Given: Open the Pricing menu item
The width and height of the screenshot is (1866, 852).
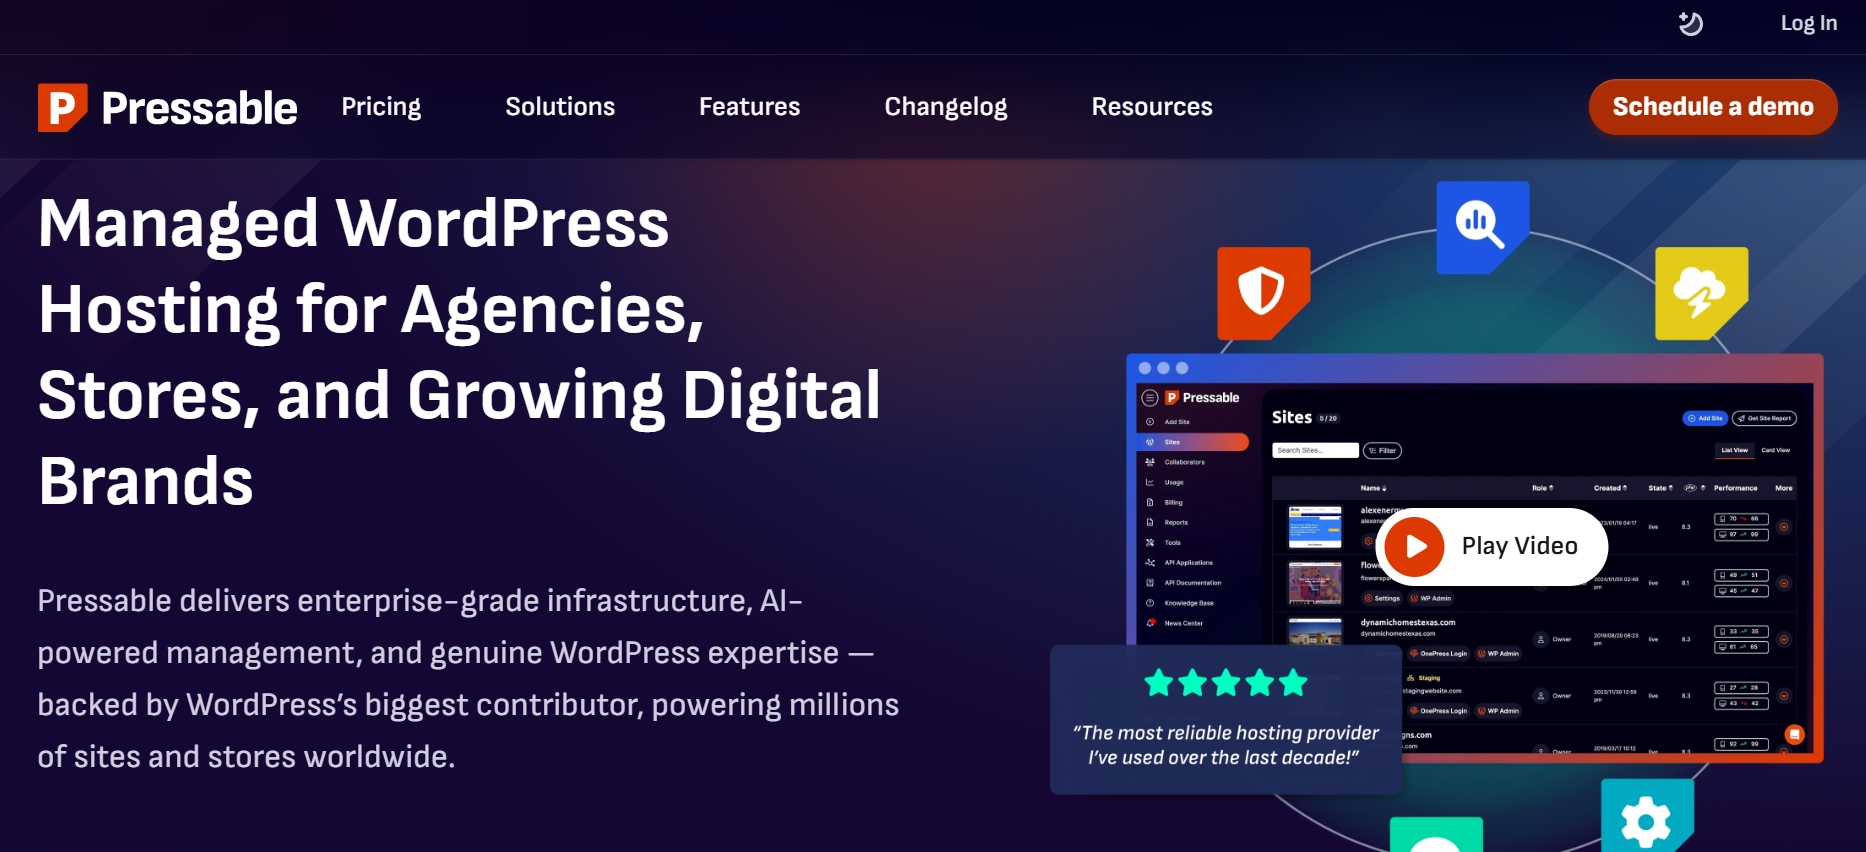Looking at the screenshot, I should [381, 107].
